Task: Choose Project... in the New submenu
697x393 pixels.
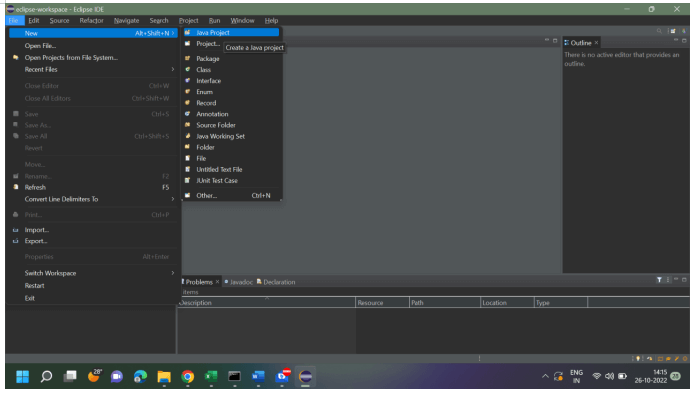Action: click(x=208, y=44)
